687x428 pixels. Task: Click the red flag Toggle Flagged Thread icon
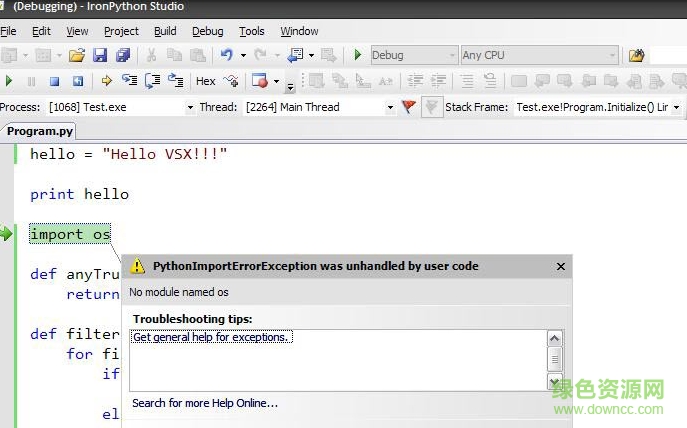(408, 106)
